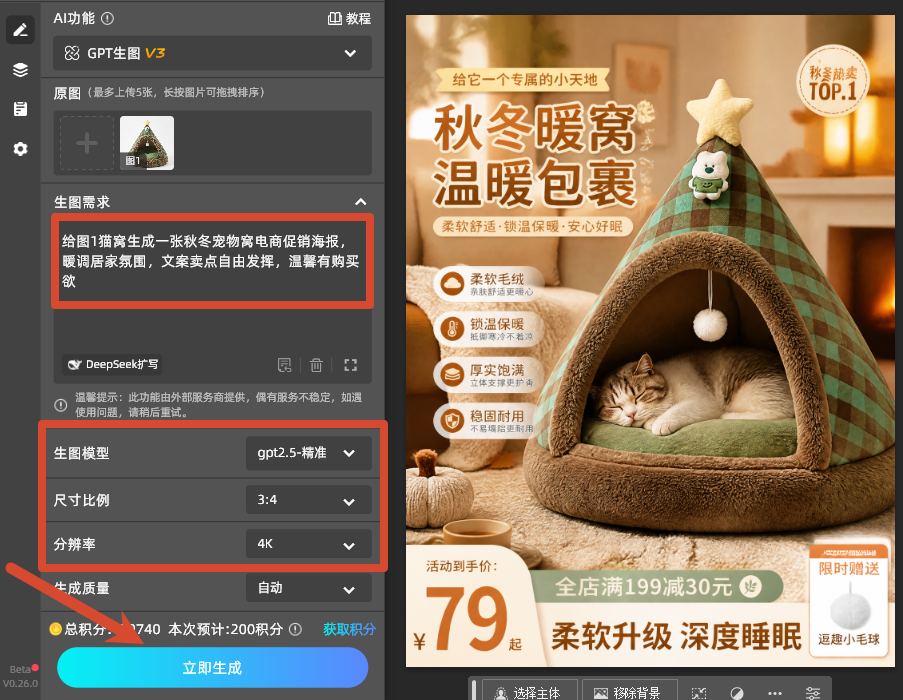This screenshot has height=700, width=903.
Task: Click the half-circle contrast icon in bottom toolbar
Action: pyautogui.click(x=737, y=693)
